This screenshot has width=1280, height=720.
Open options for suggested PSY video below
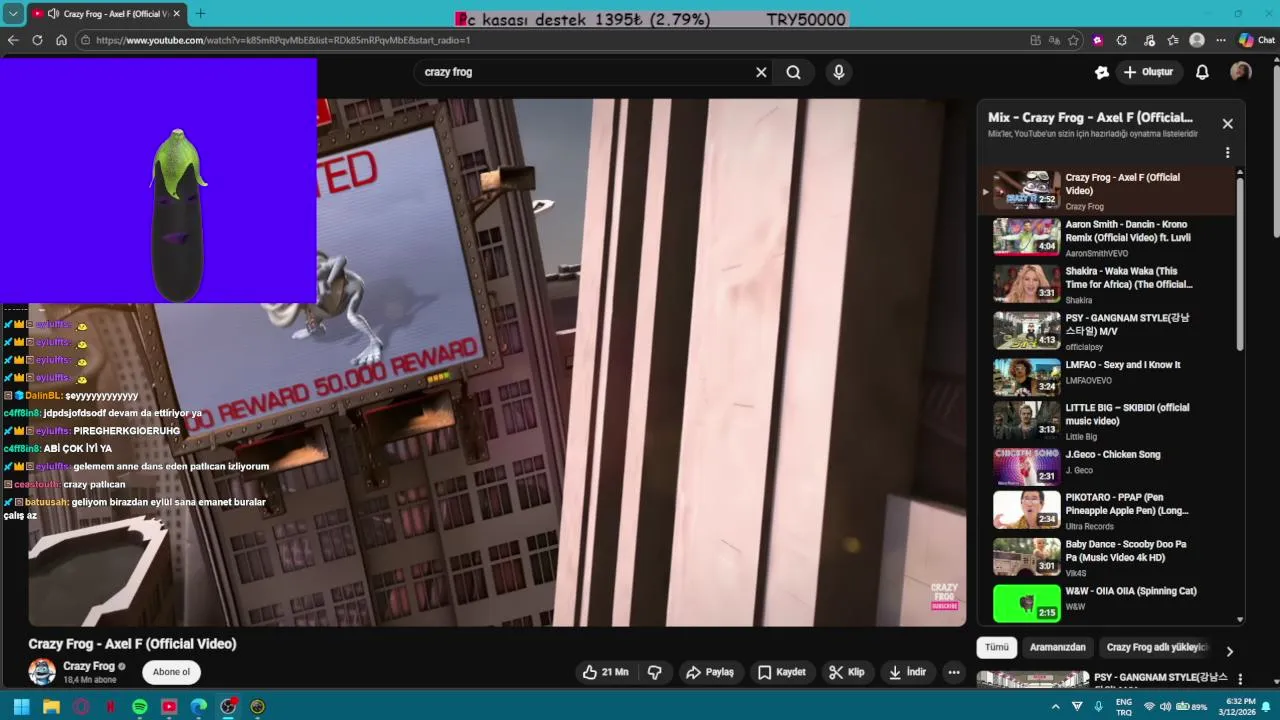[x=1240, y=680]
